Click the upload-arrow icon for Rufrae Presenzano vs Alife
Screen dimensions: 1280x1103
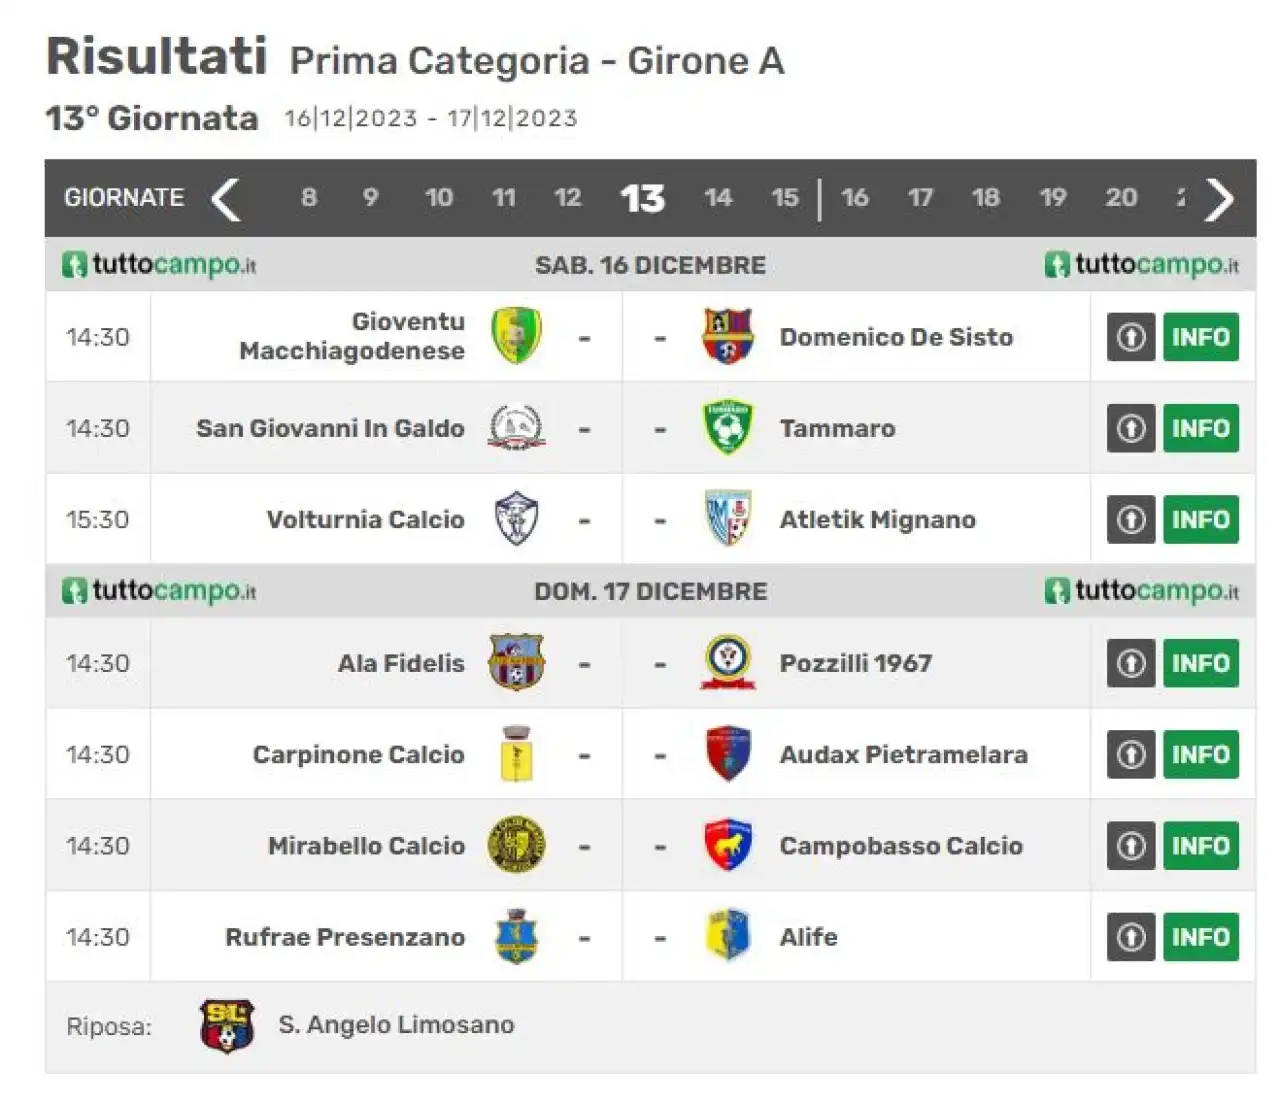tap(1131, 937)
